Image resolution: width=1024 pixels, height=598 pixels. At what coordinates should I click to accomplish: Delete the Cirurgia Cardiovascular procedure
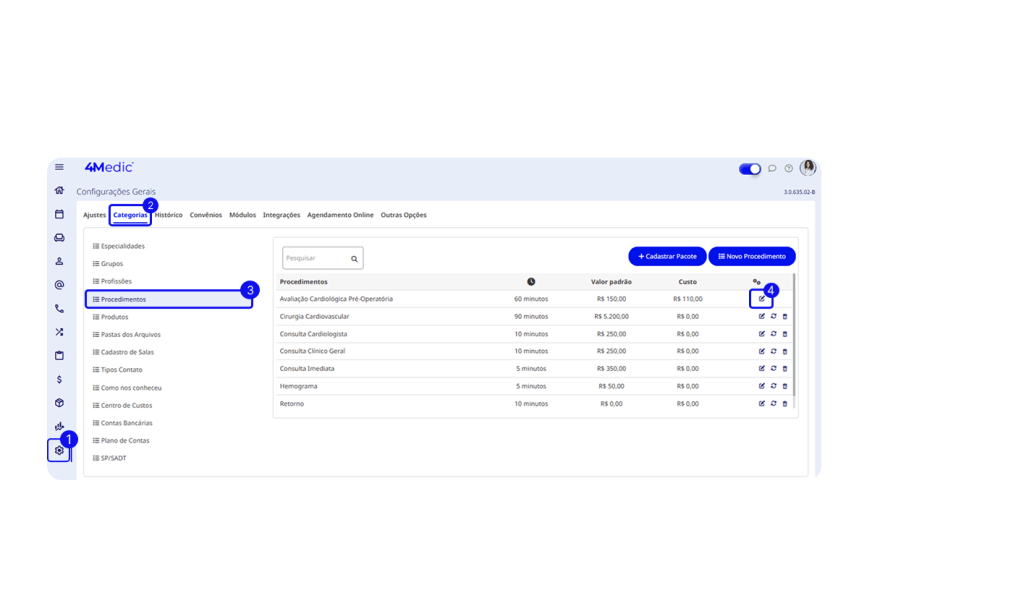click(x=785, y=316)
